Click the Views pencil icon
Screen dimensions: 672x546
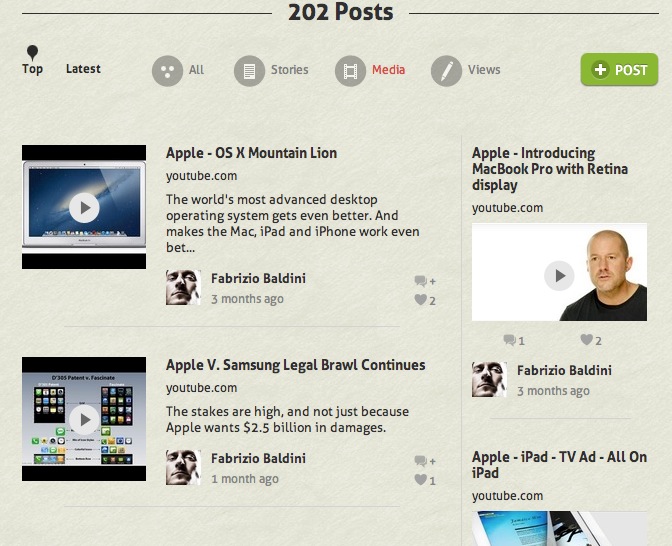tap(446, 71)
